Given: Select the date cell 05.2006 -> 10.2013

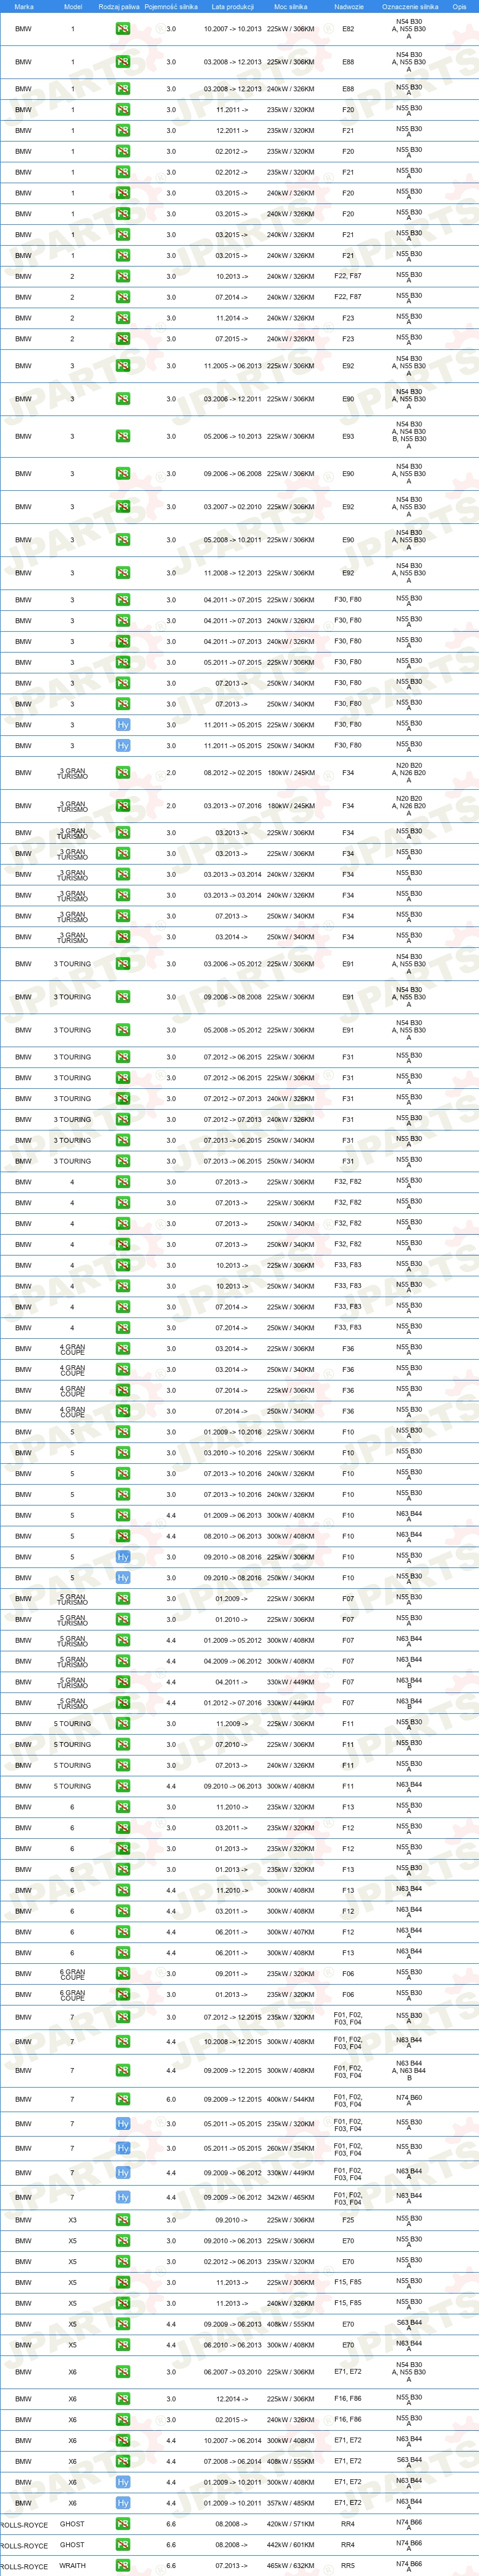Looking at the screenshot, I should tap(232, 437).
